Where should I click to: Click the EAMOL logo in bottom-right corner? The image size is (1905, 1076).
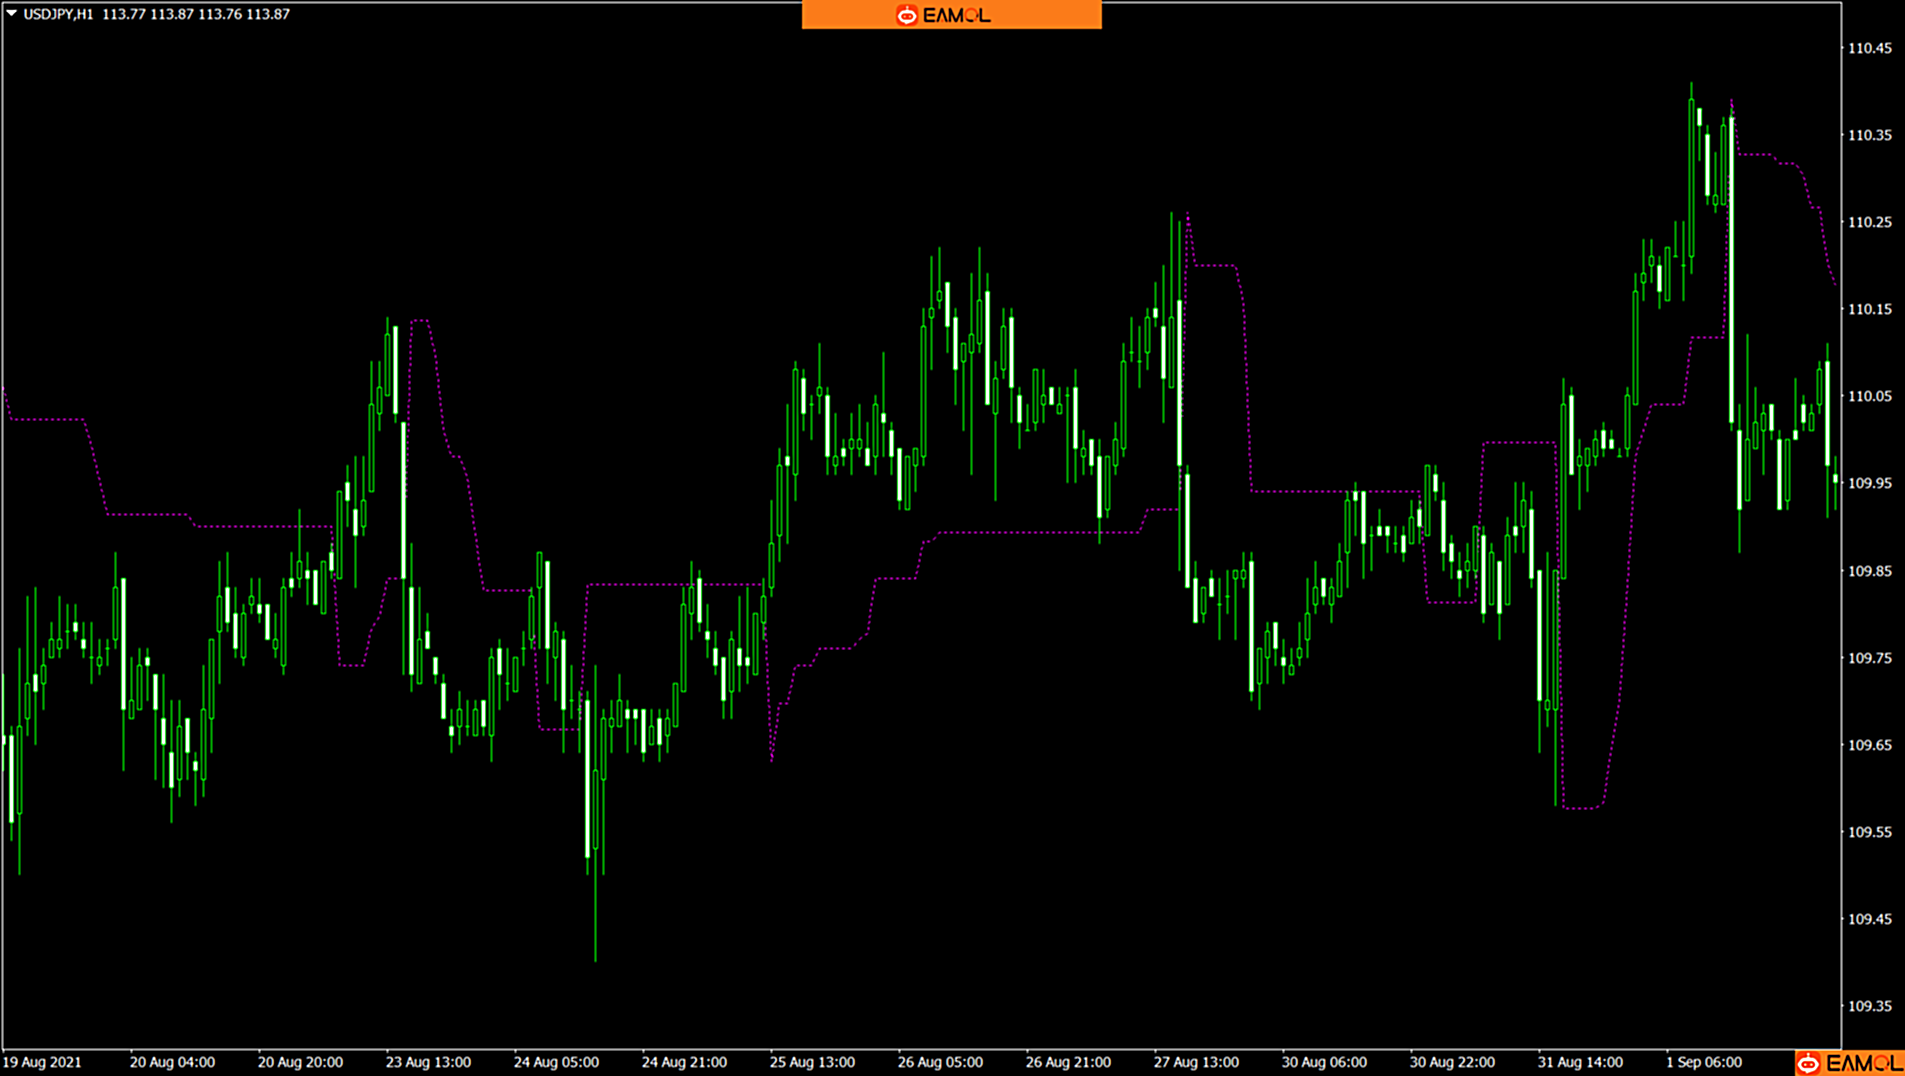click(x=1849, y=1063)
